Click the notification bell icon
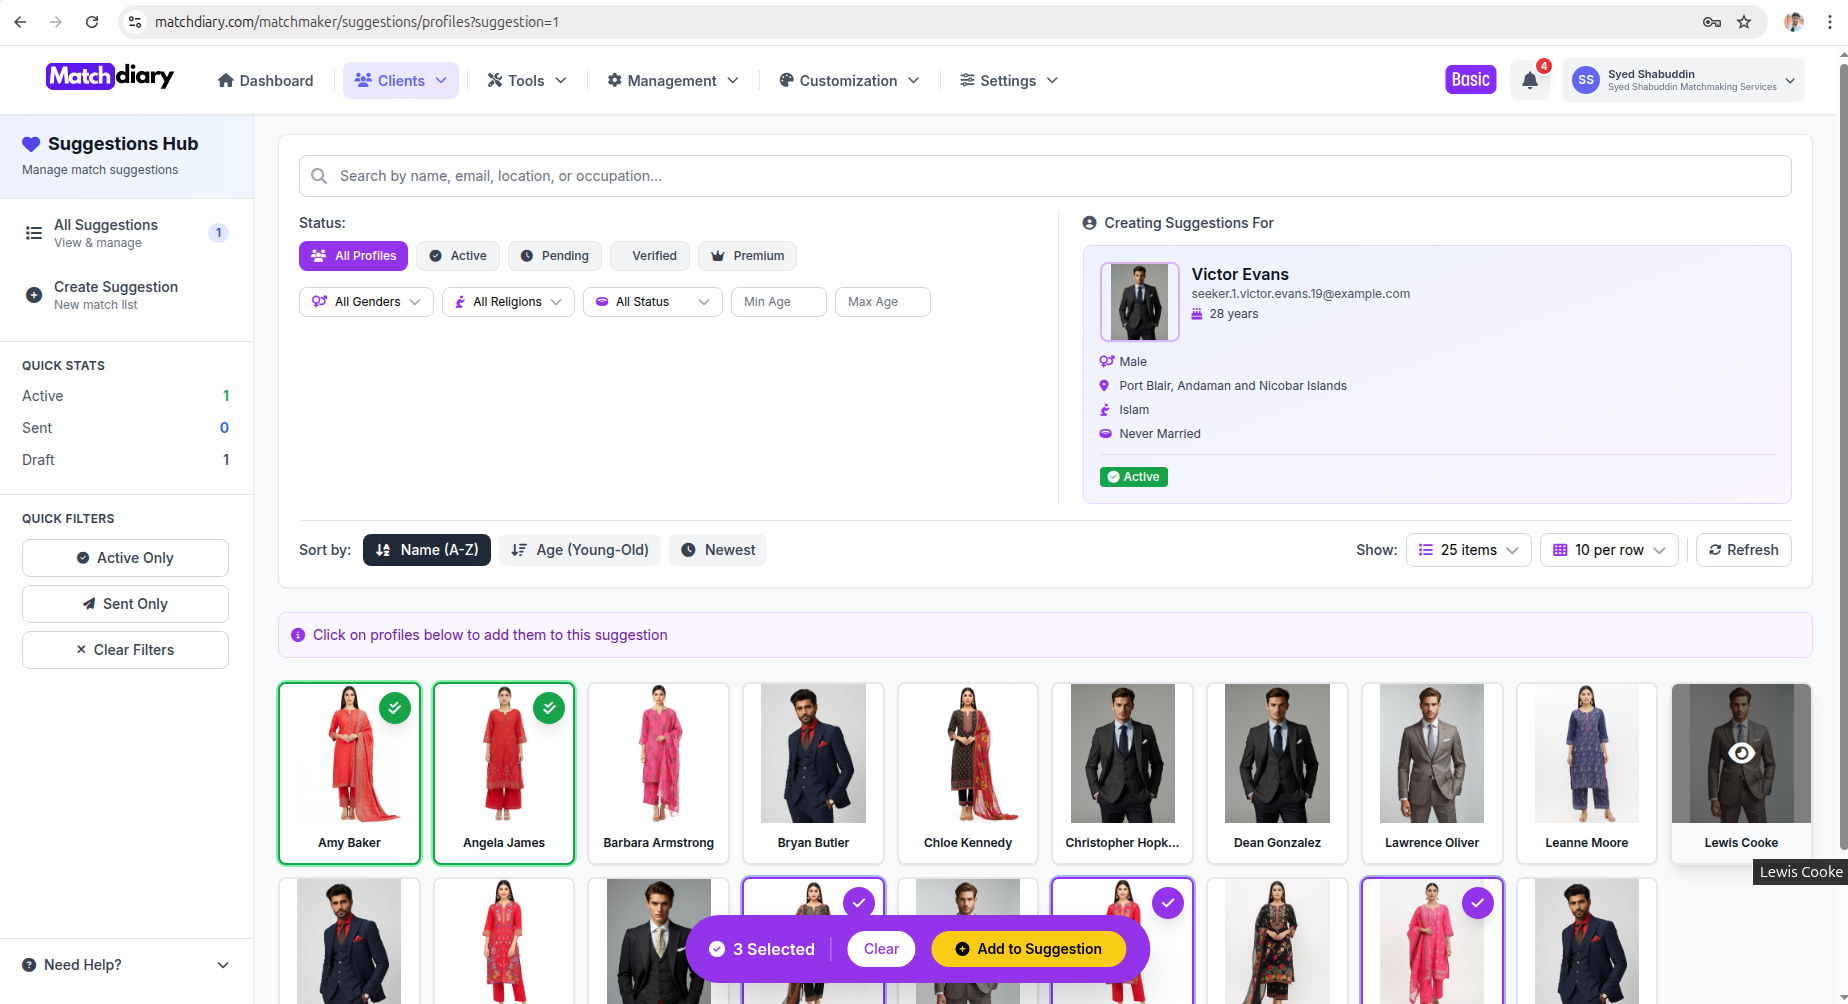The width and height of the screenshot is (1848, 1004). tap(1529, 81)
